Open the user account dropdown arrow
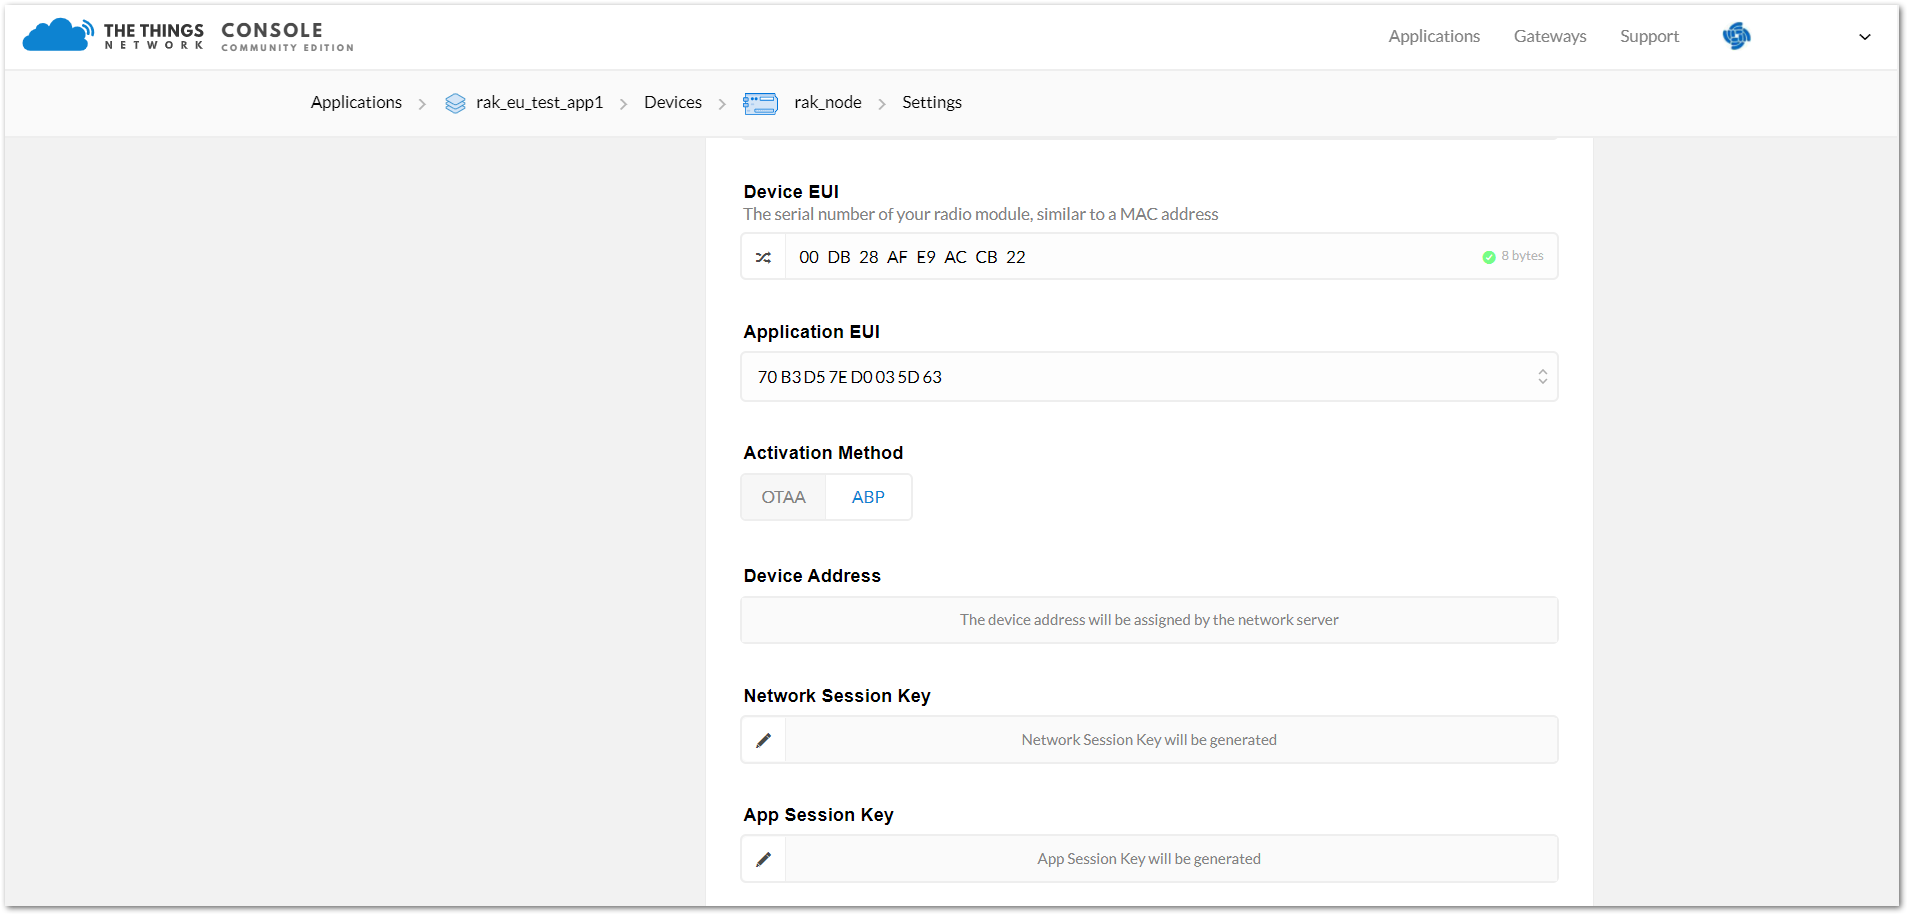The height and width of the screenshot is (915, 1908). tap(1865, 37)
